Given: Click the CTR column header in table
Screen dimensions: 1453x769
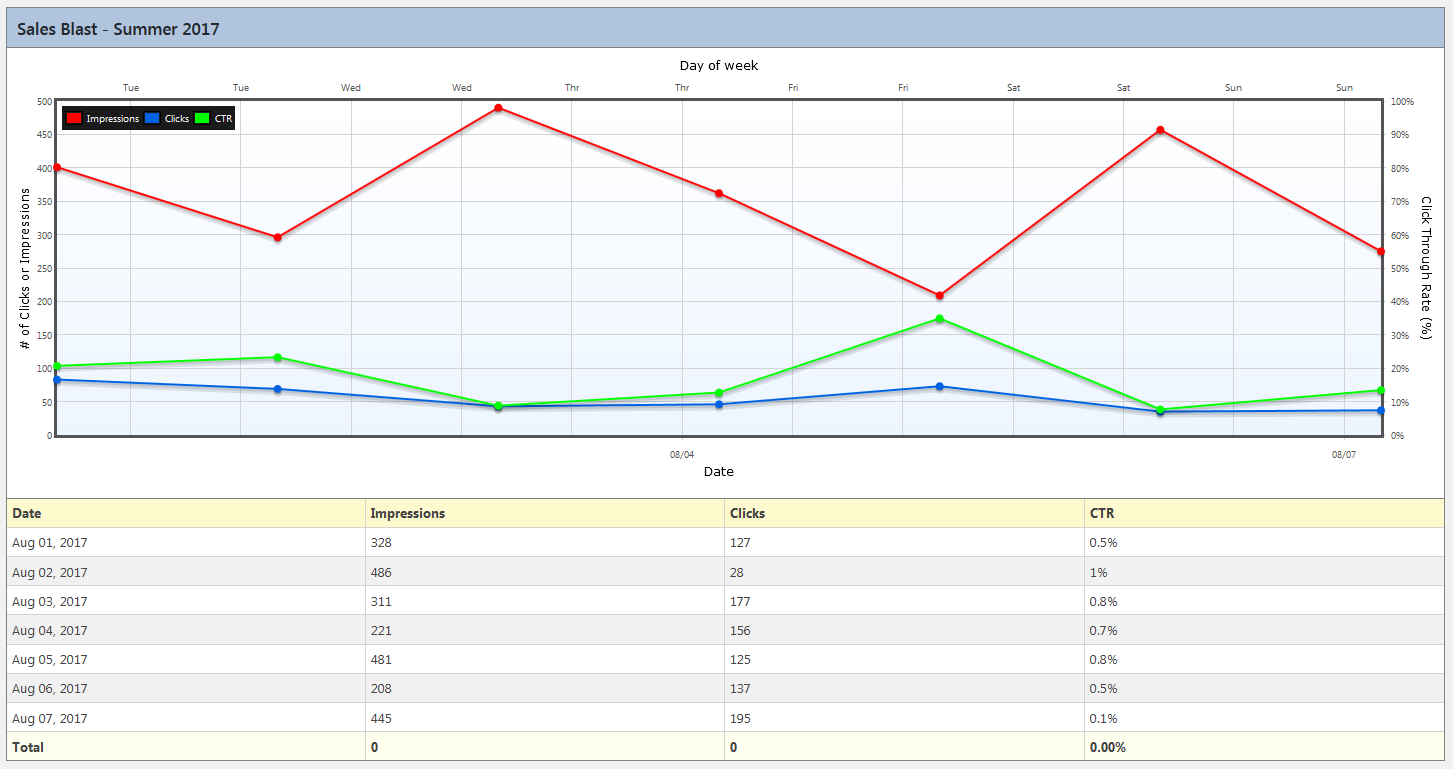Looking at the screenshot, I should tap(1101, 513).
